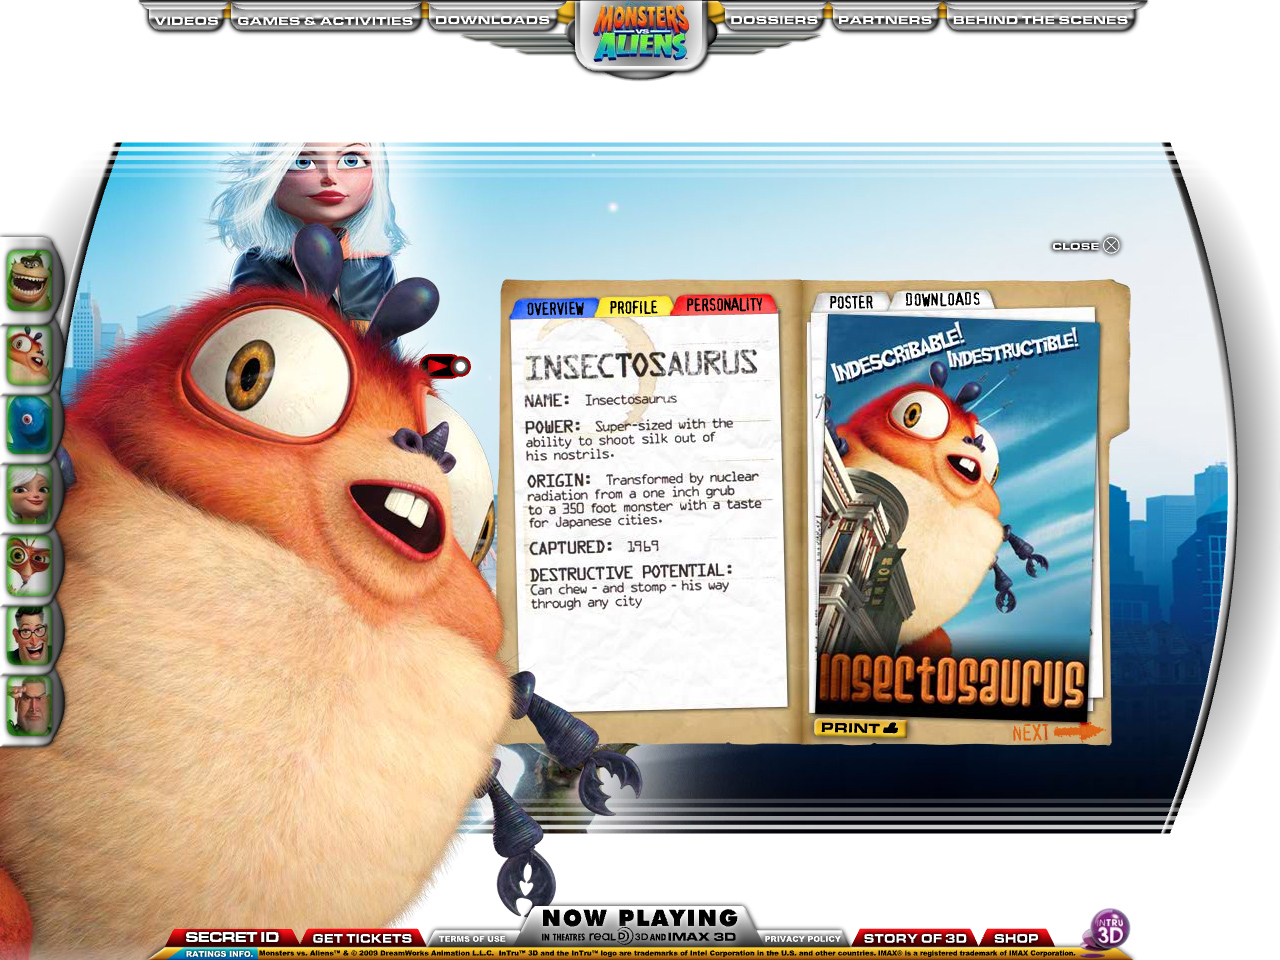Image resolution: width=1280 pixels, height=960 pixels.
Task: Go to the Next poster arrow
Action: point(1056,732)
